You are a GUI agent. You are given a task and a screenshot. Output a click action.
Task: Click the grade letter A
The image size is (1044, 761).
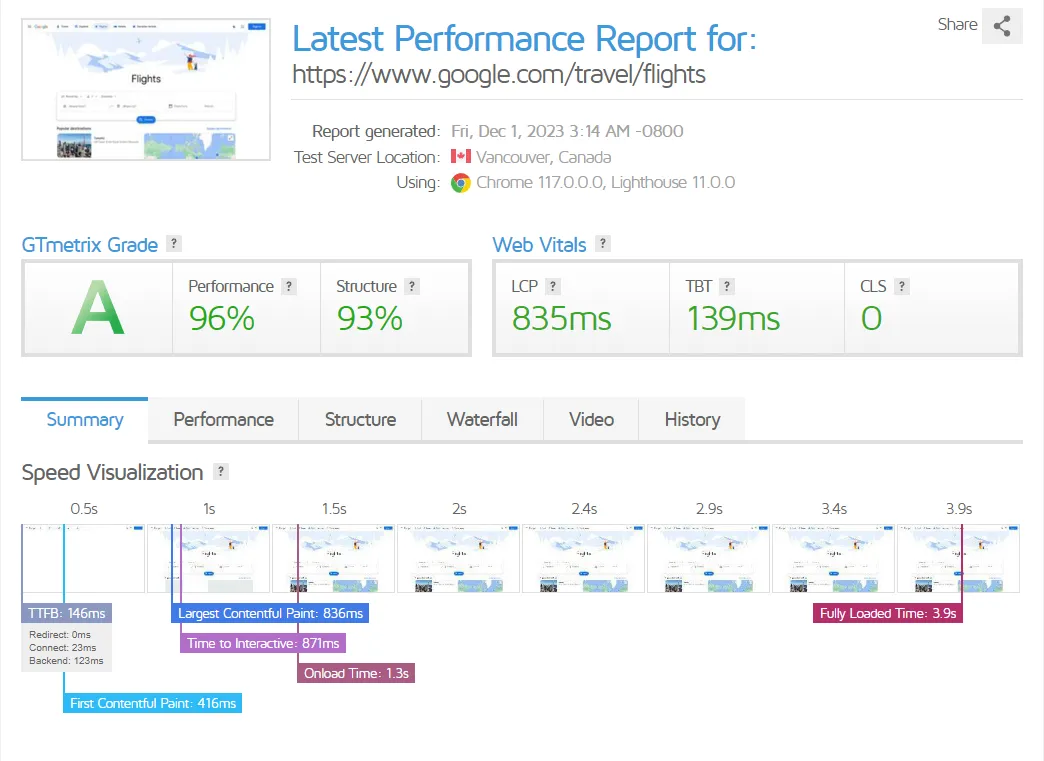(x=98, y=308)
